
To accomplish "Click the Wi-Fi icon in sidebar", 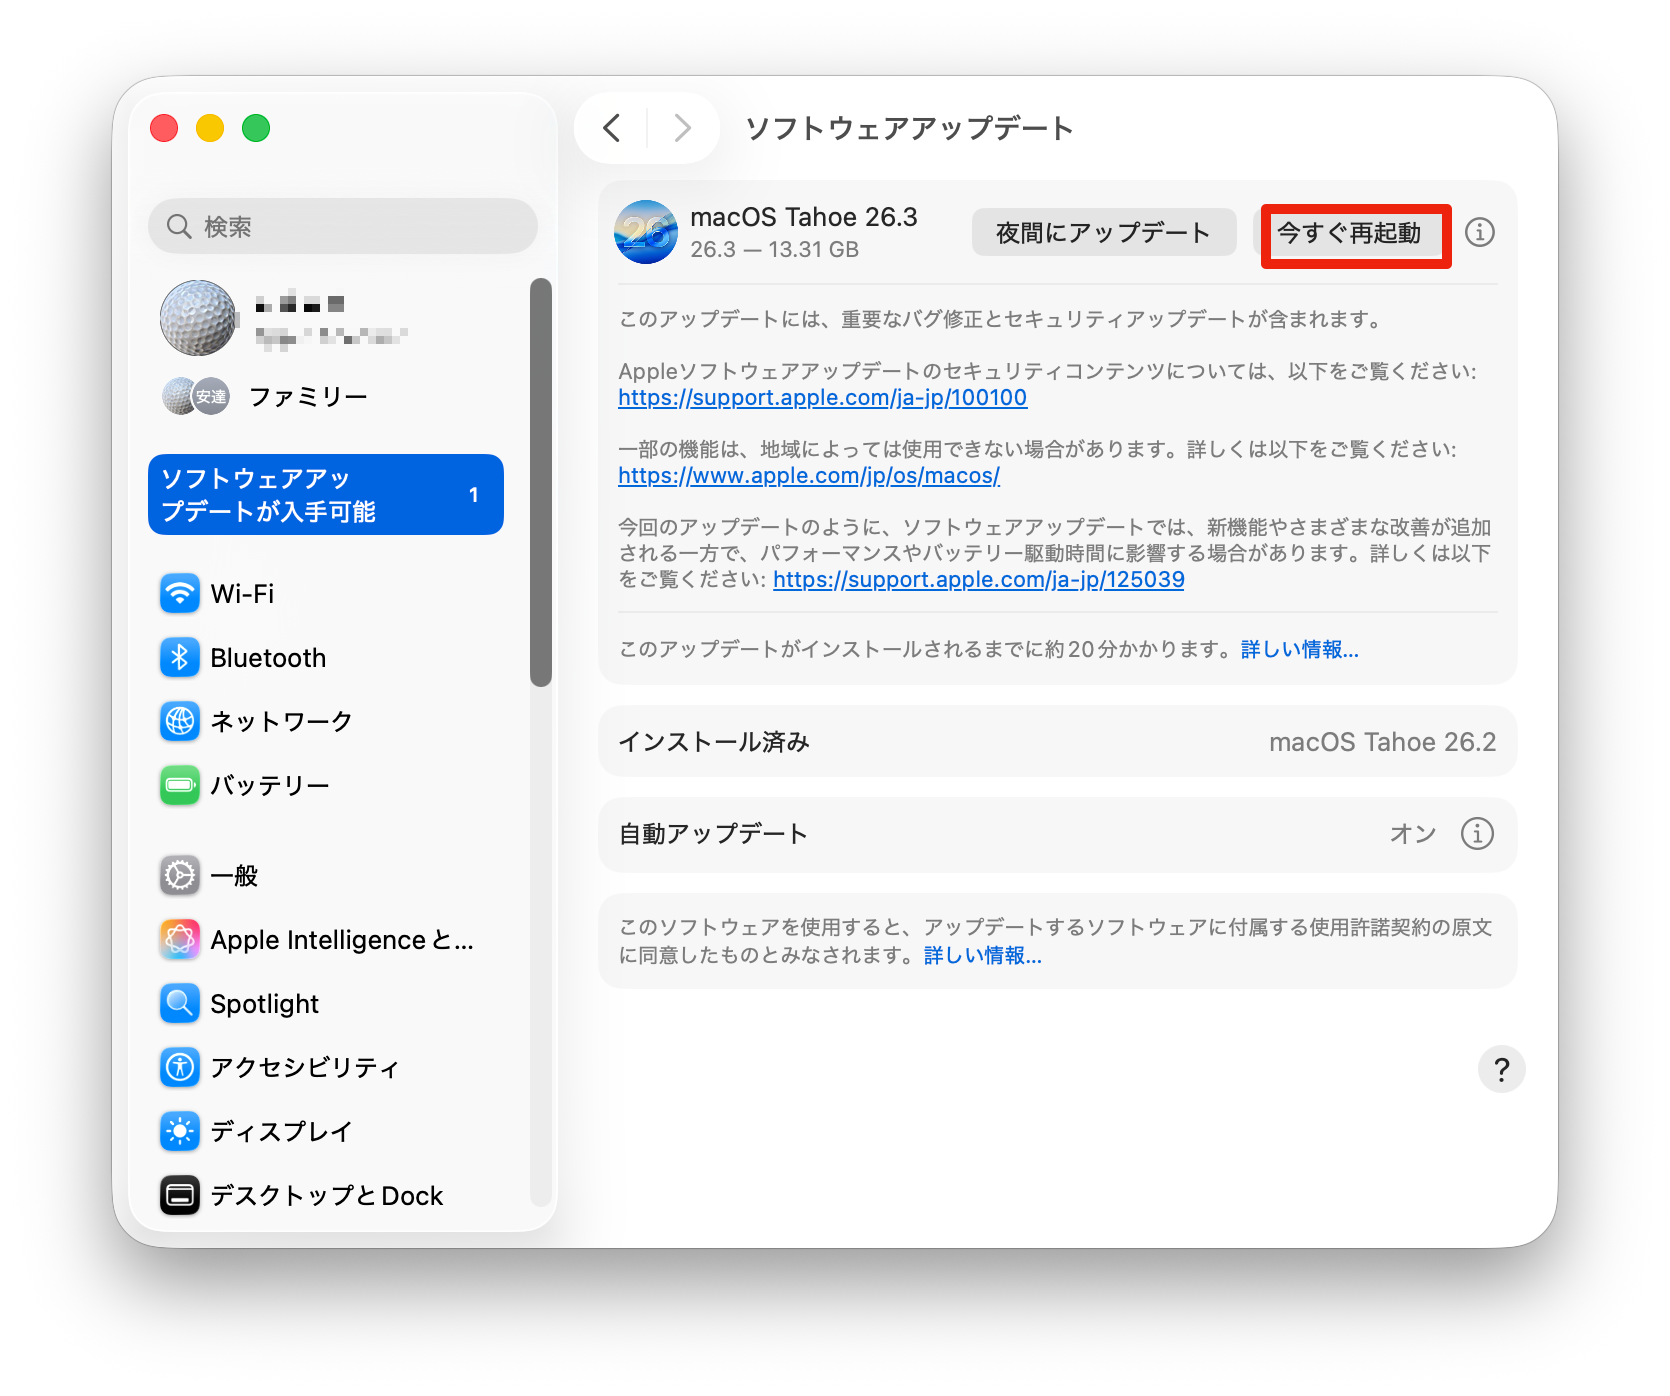I will (x=180, y=594).
